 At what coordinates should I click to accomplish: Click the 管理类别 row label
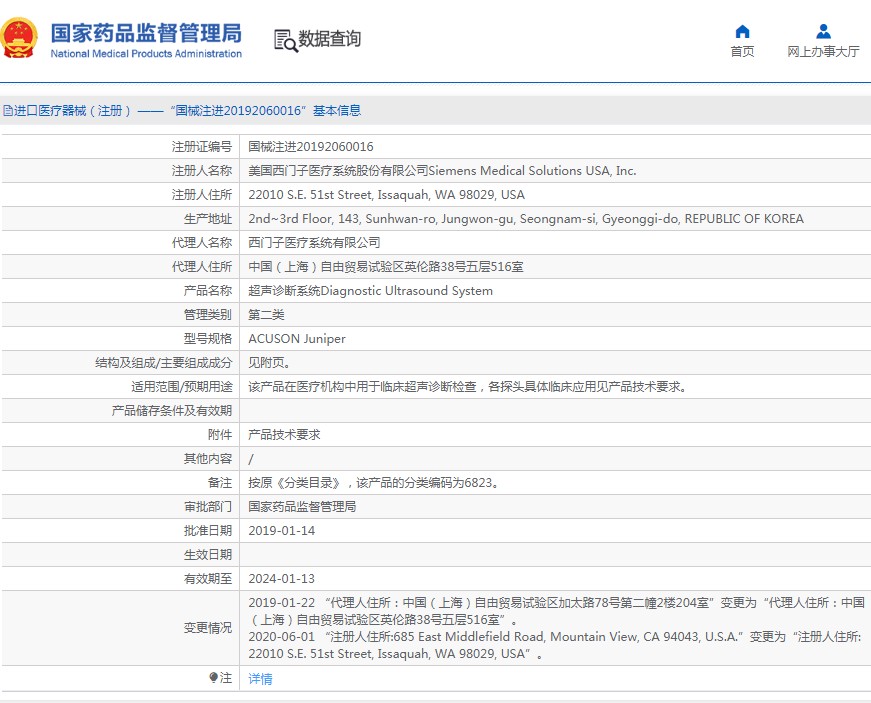coord(208,315)
